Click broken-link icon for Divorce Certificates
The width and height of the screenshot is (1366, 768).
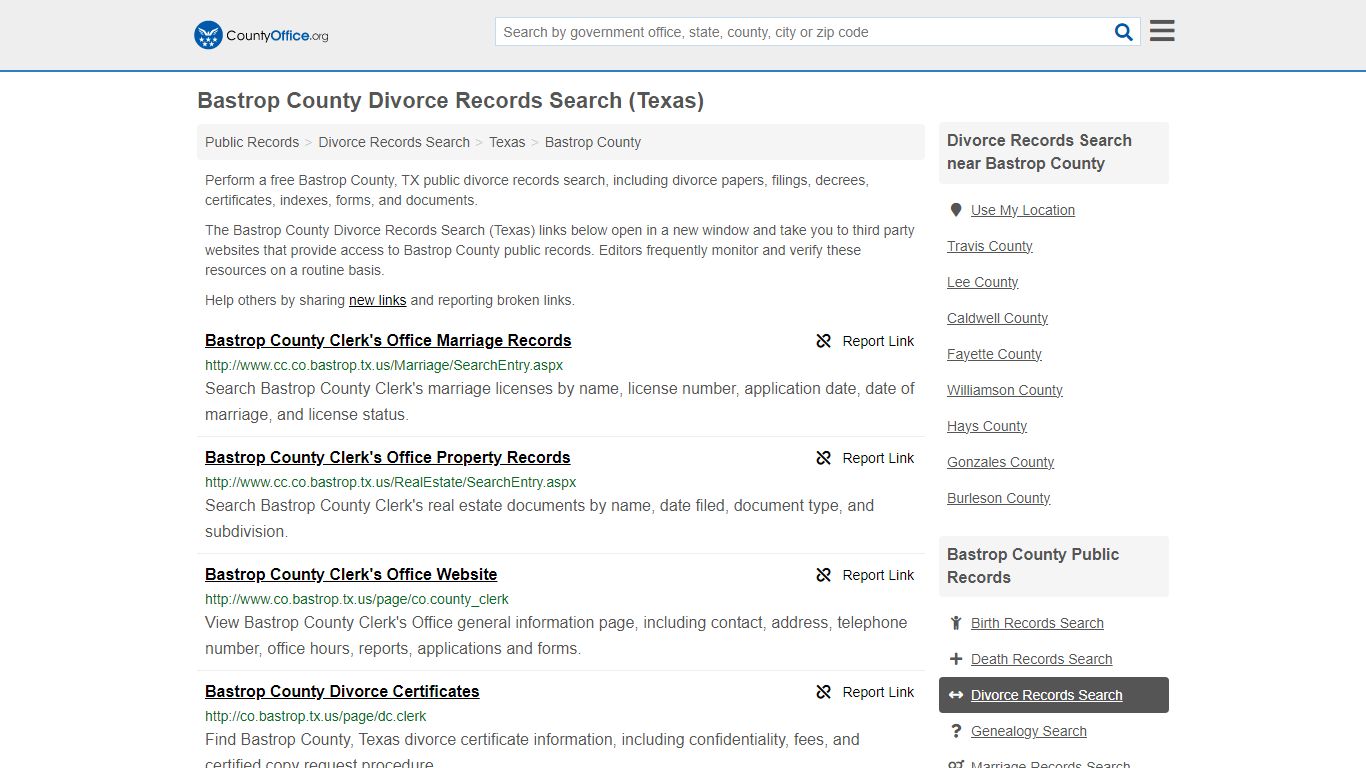pos(824,692)
